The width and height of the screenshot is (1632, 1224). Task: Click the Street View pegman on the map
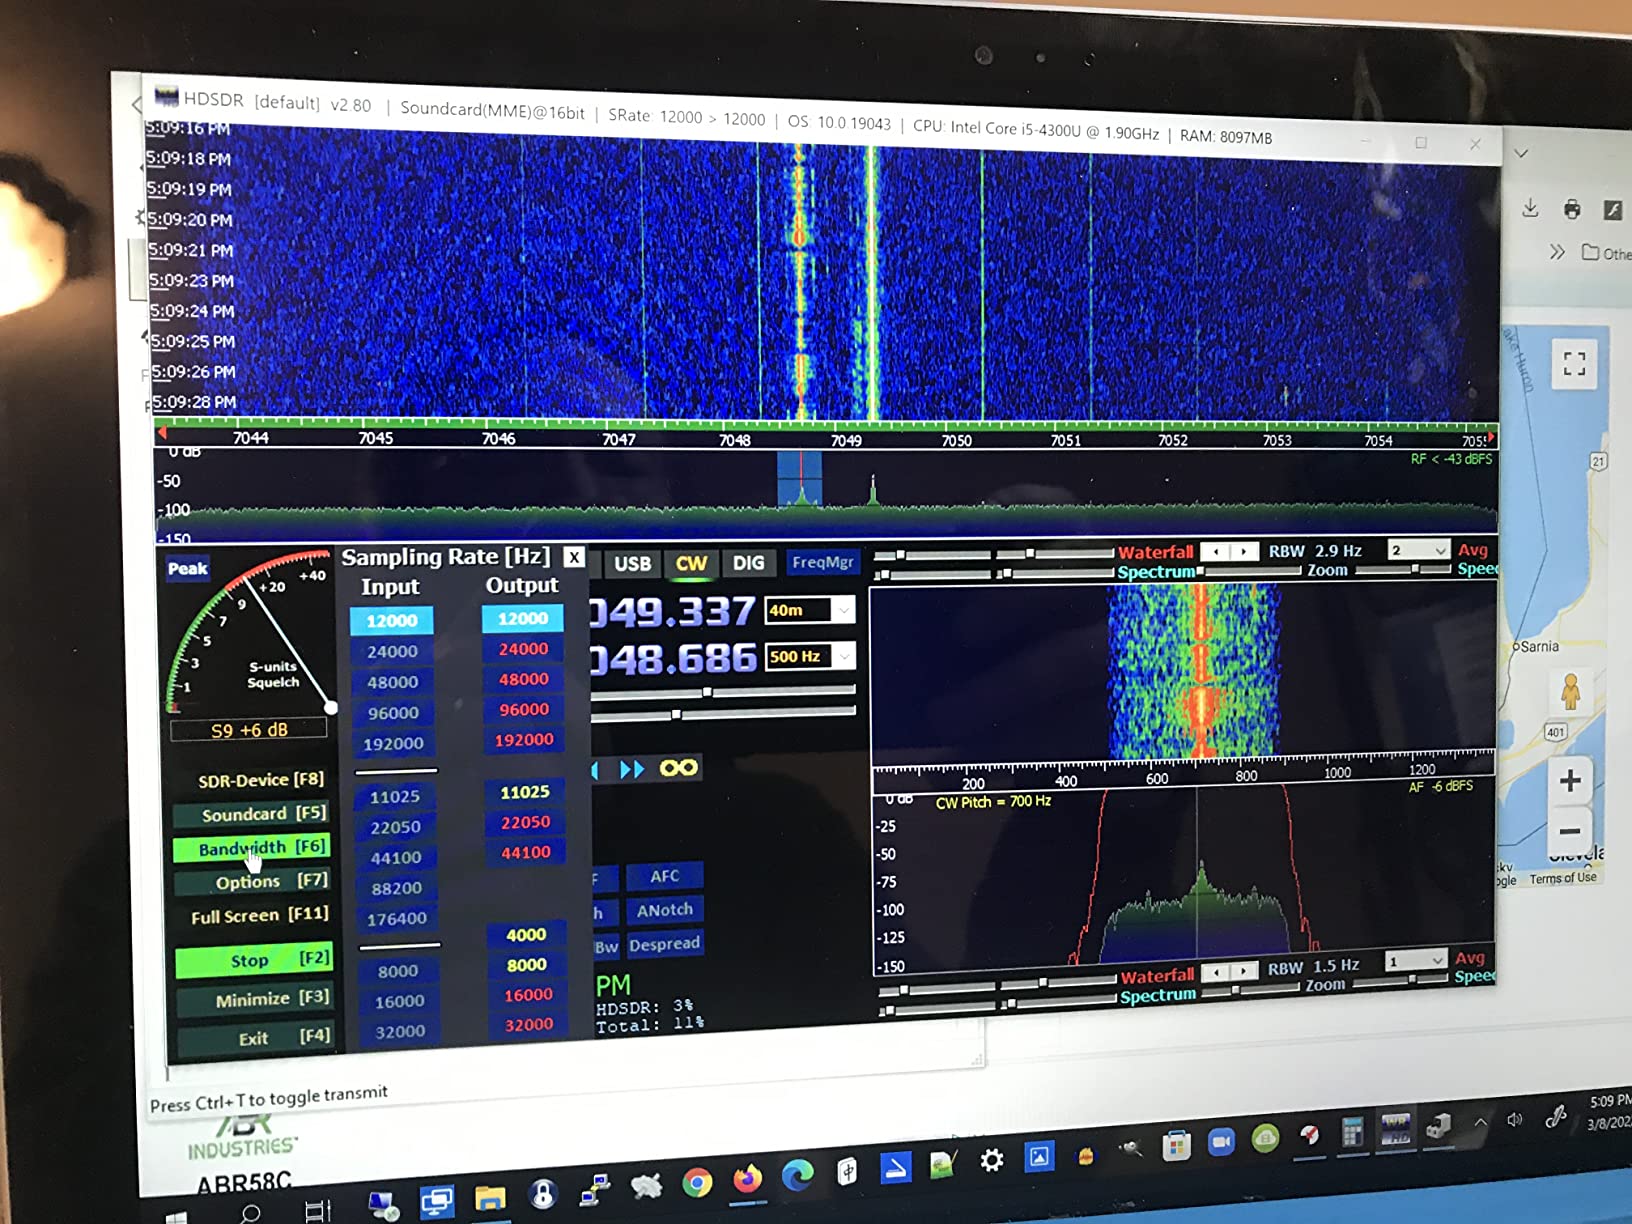coord(1570,691)
